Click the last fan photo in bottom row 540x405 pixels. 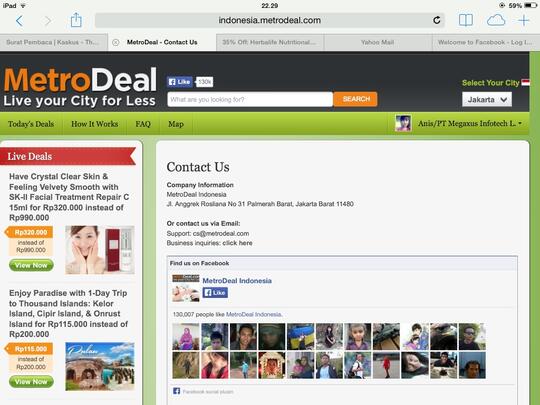(x=472, y=365)
